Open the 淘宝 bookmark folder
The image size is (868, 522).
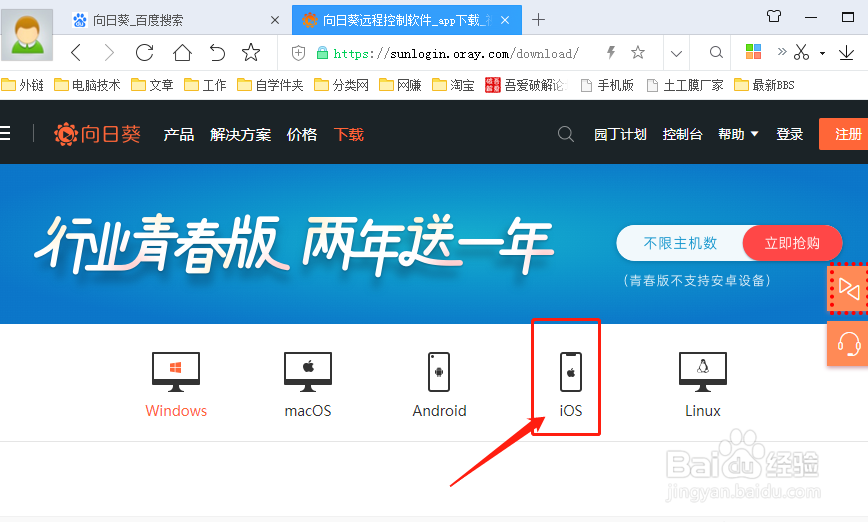453,85
